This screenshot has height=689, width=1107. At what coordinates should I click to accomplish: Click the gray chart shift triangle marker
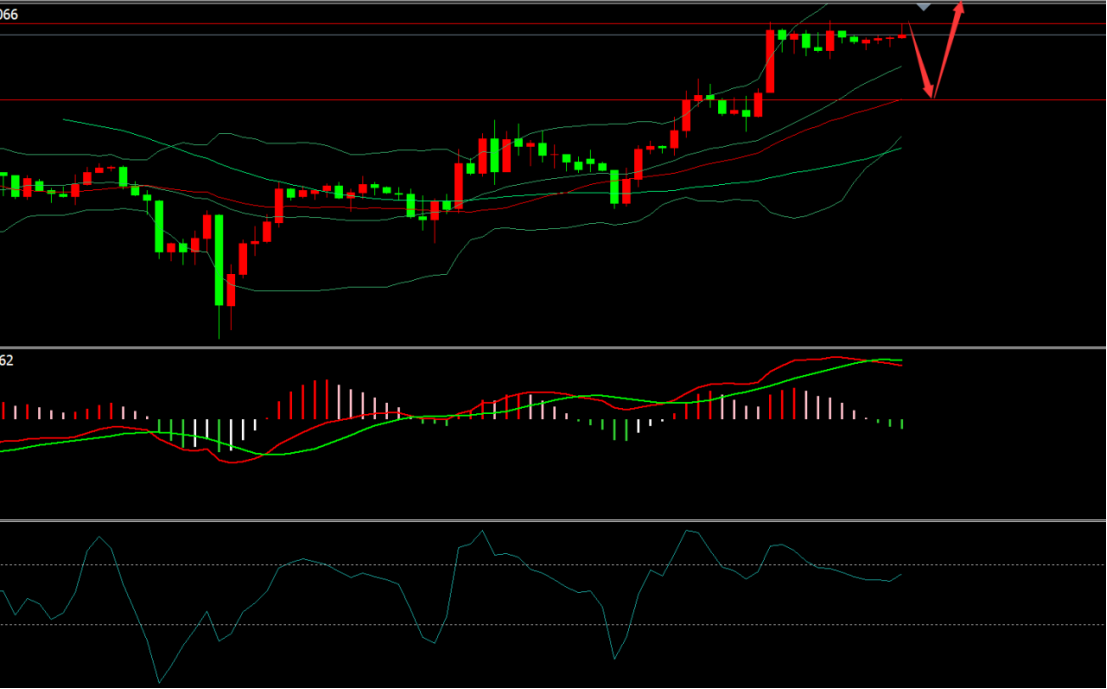pyautogui.click(x=923, y=7)
